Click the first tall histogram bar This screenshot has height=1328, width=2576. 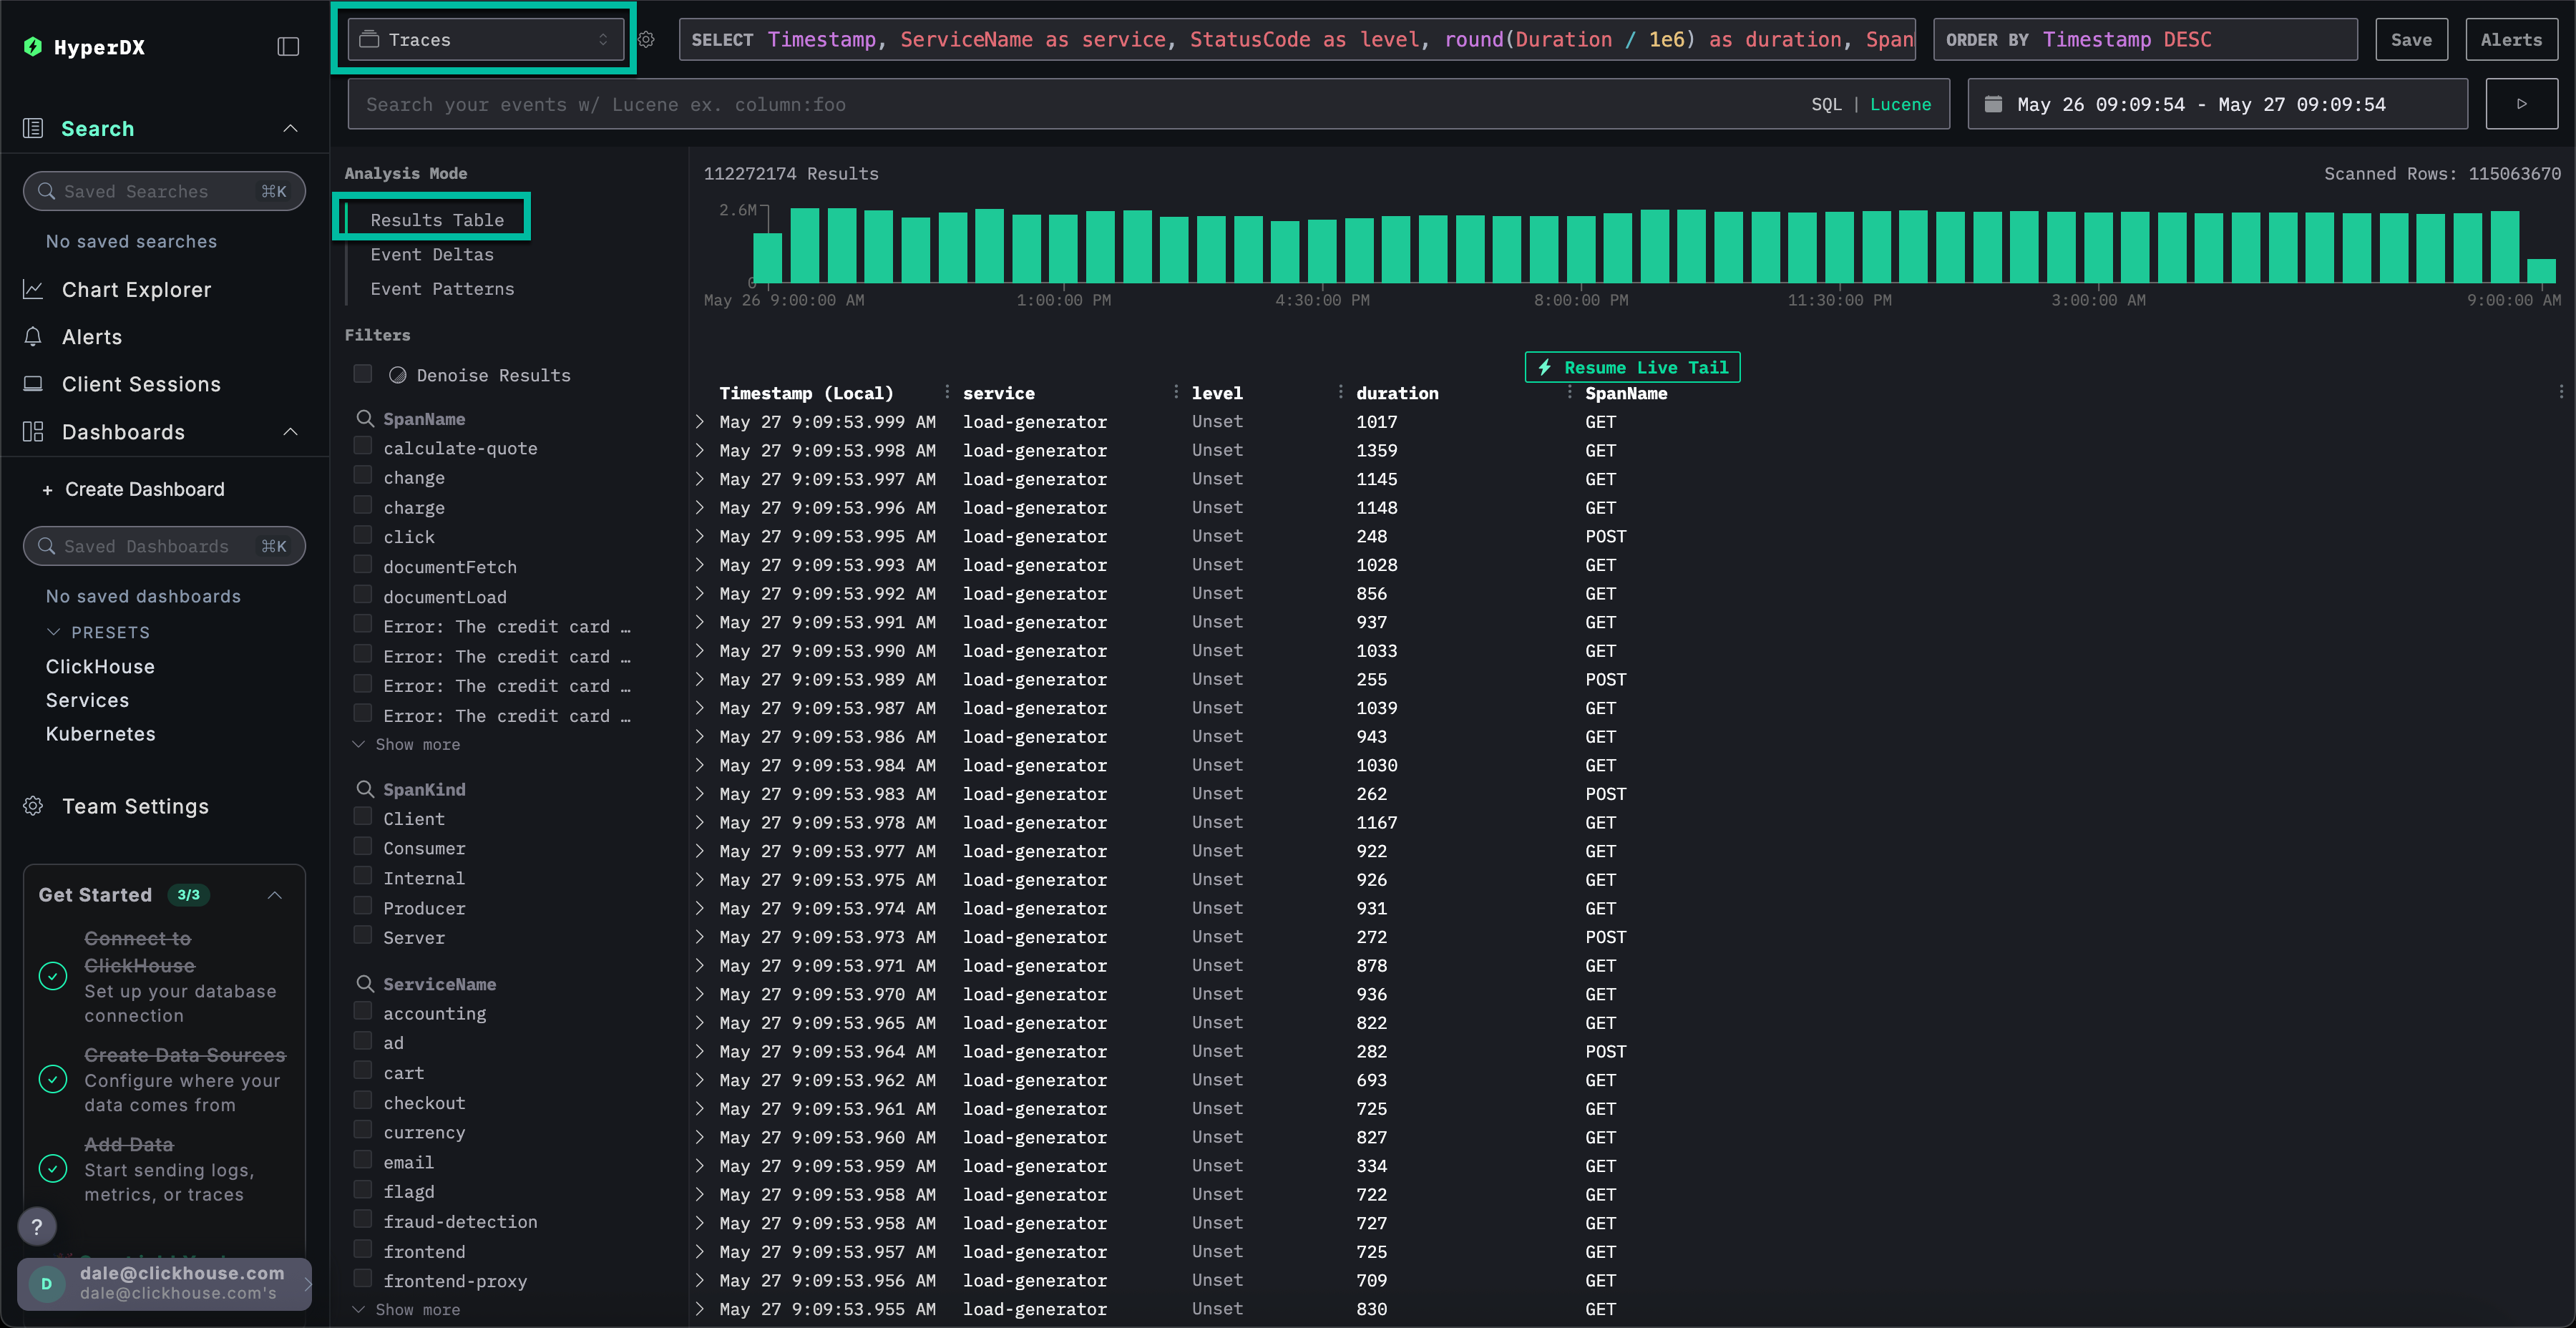(804, 246)
